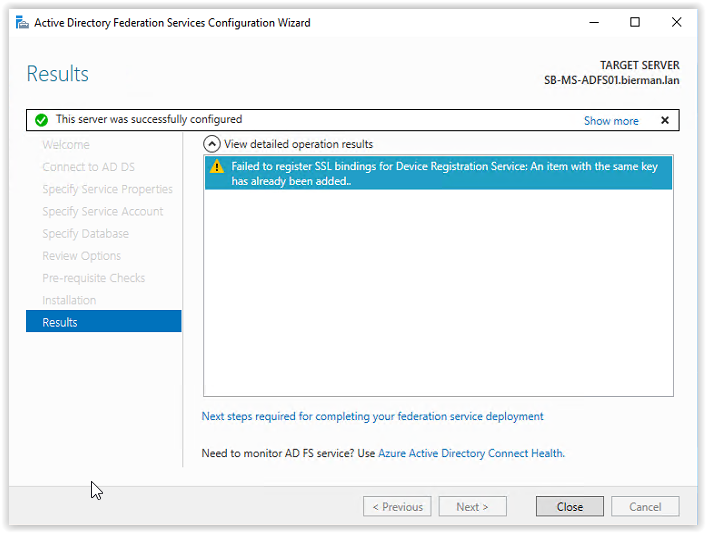Maximize the configuration wizard window
The image size is (706, 533).
[634, 22]
